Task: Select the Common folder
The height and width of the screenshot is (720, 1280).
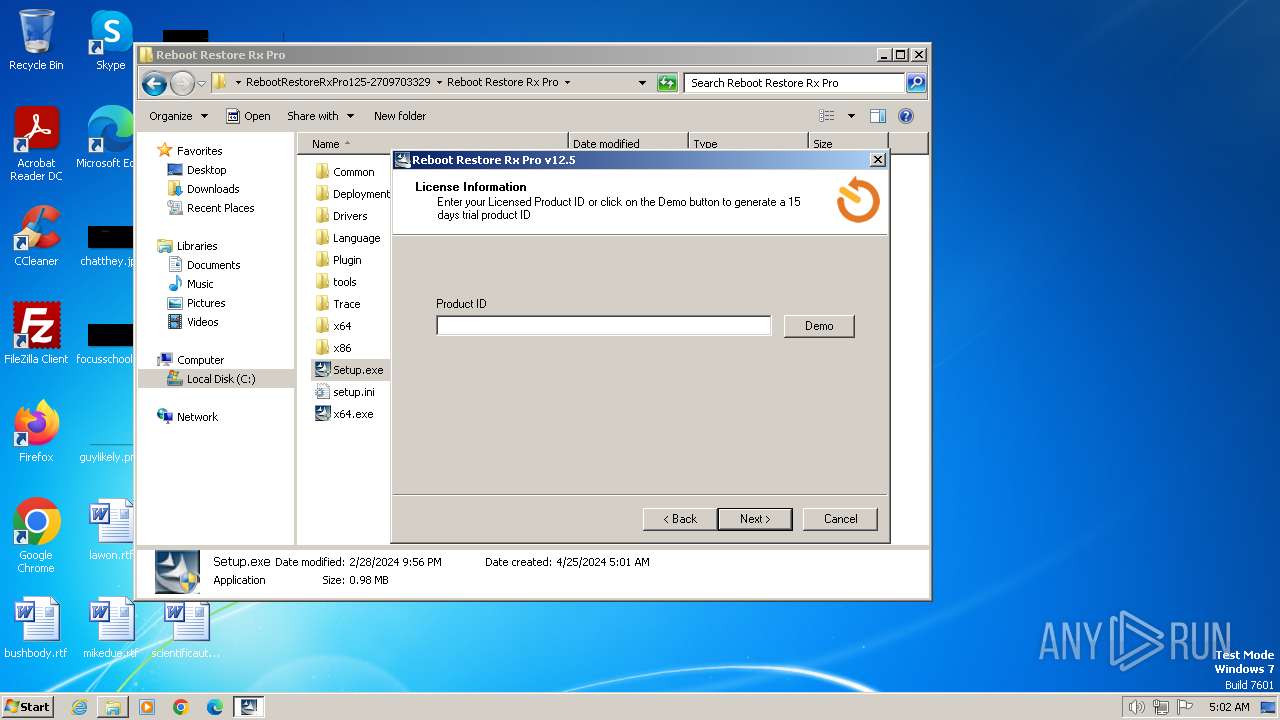Action: click(x=345, y=172)
